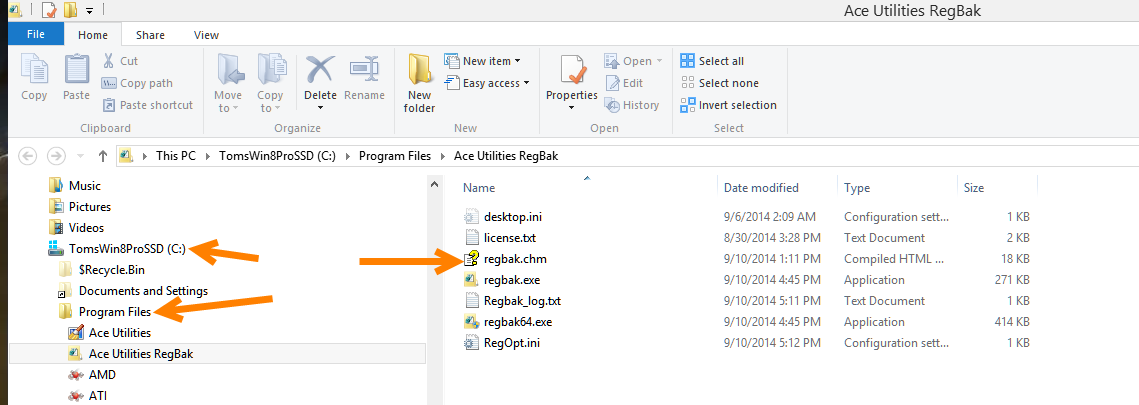Open the Properties icon with checkmark
This screenshot has width=1139, height=405.
[x=572, y=70]
